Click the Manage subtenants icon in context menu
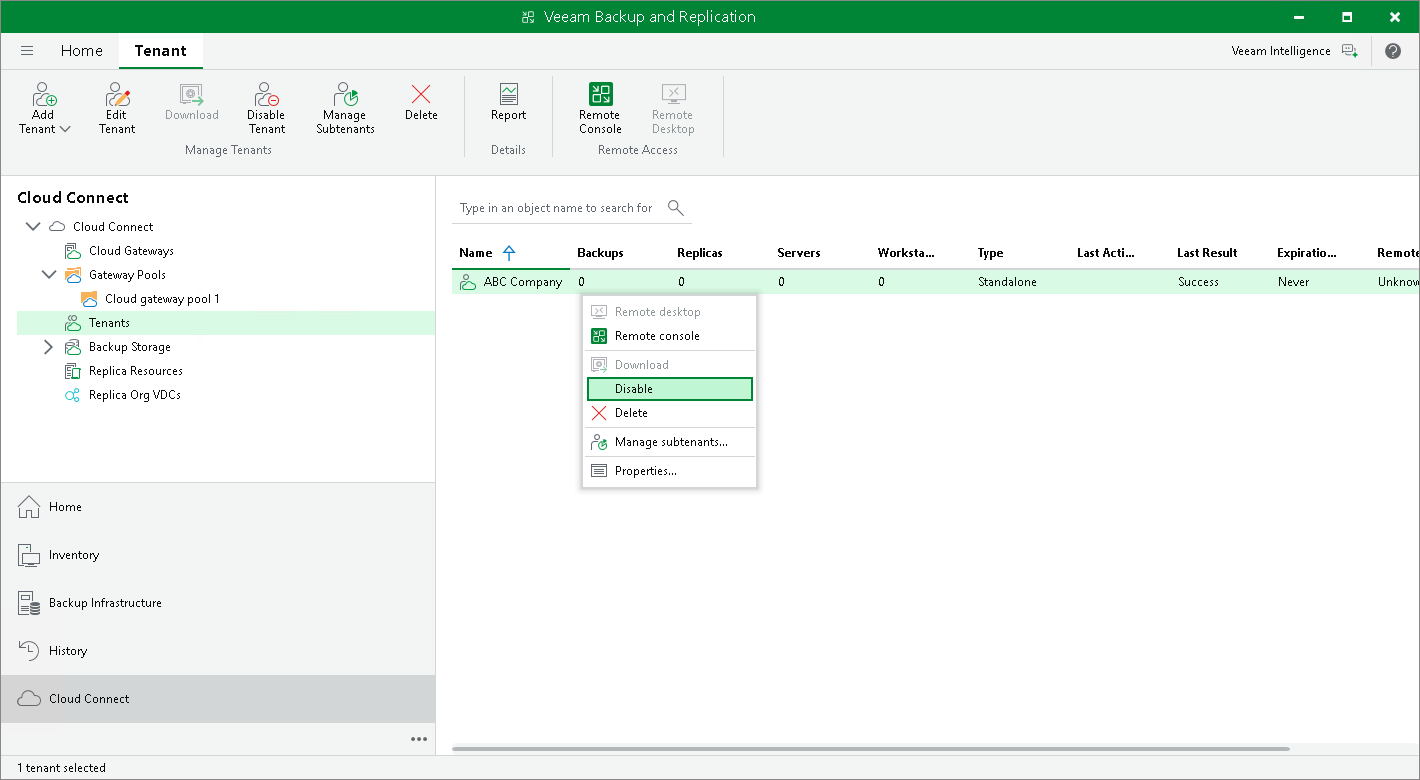Image resolution: width=1420 pixels, height=780 pixels. pyautogui.click(x=599, y=442)
